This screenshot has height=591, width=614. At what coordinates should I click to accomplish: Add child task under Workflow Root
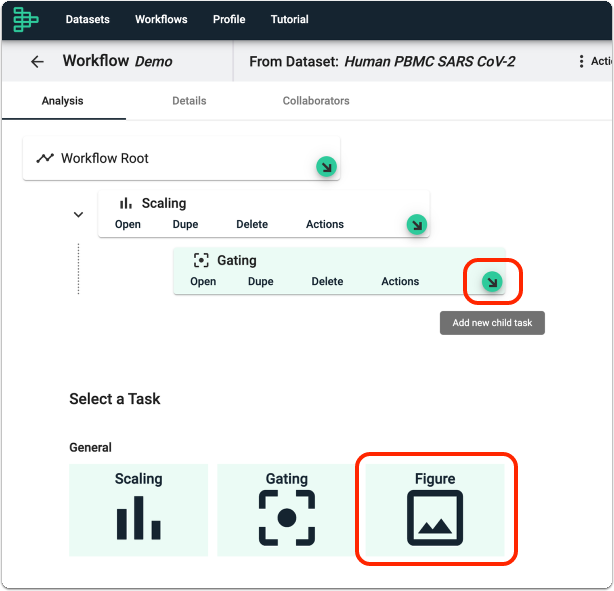[x=326, y=167]
